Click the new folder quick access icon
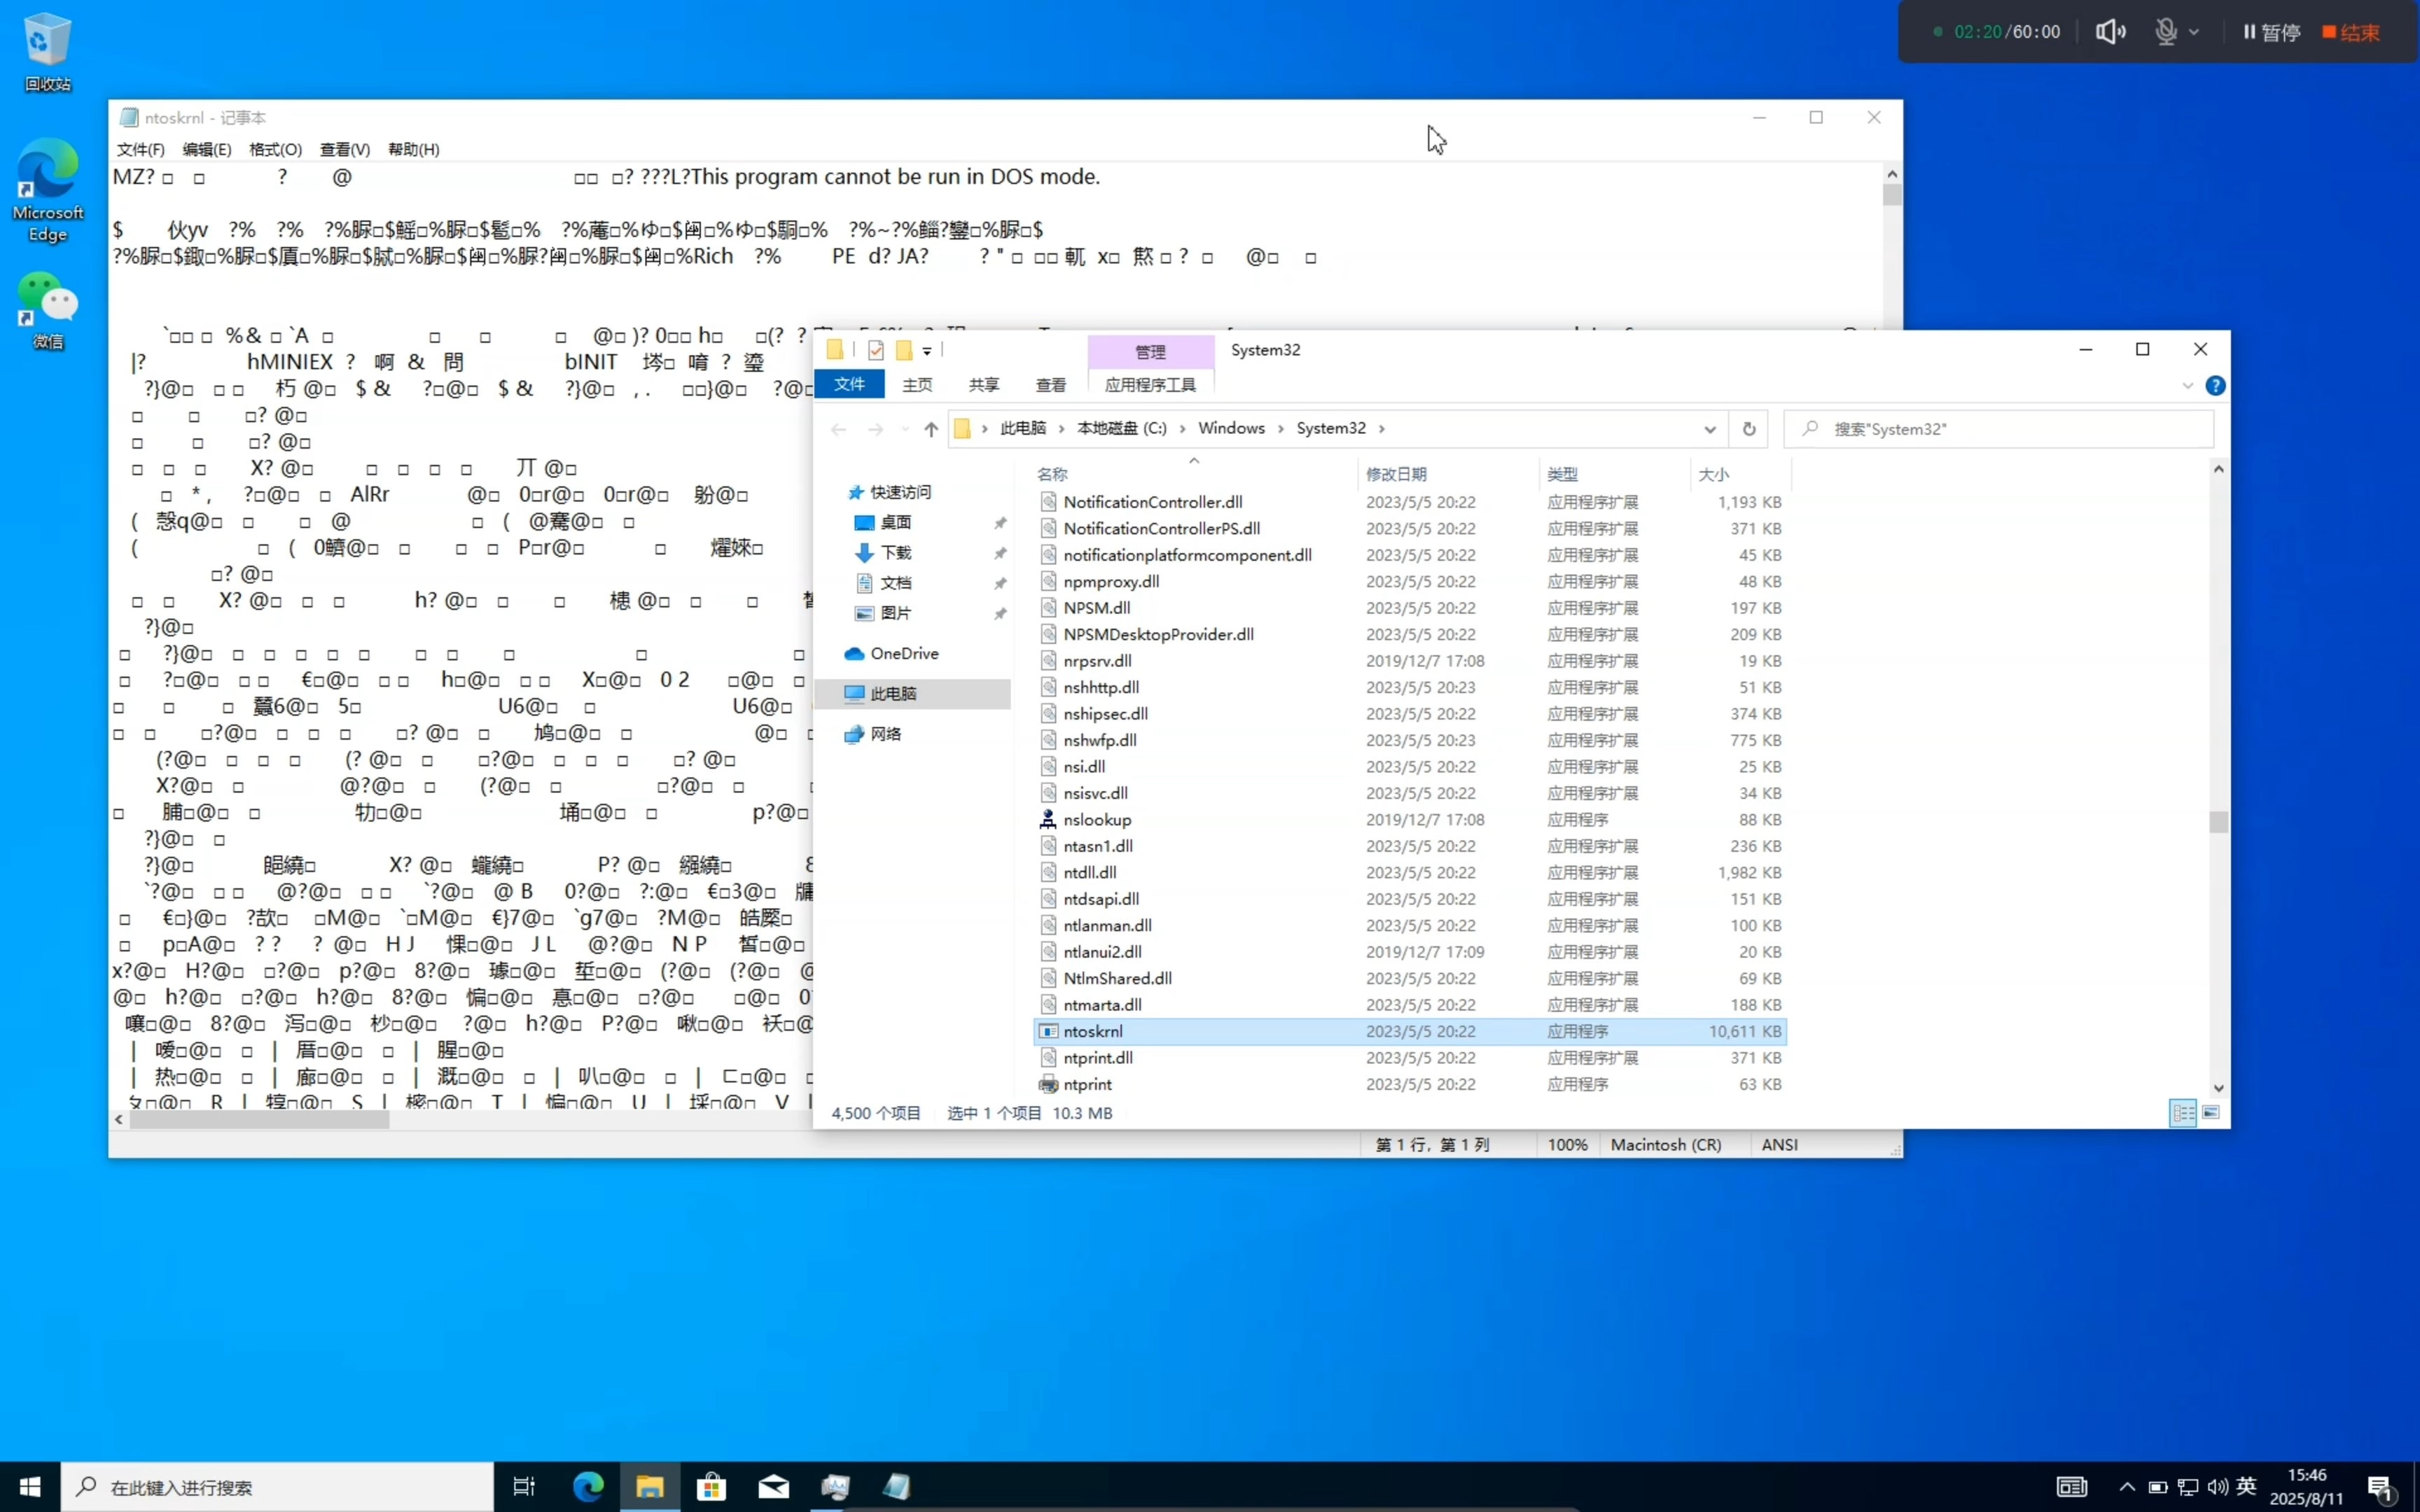Viewport: 2420px width, 1512px height. (x=904, y=350)
